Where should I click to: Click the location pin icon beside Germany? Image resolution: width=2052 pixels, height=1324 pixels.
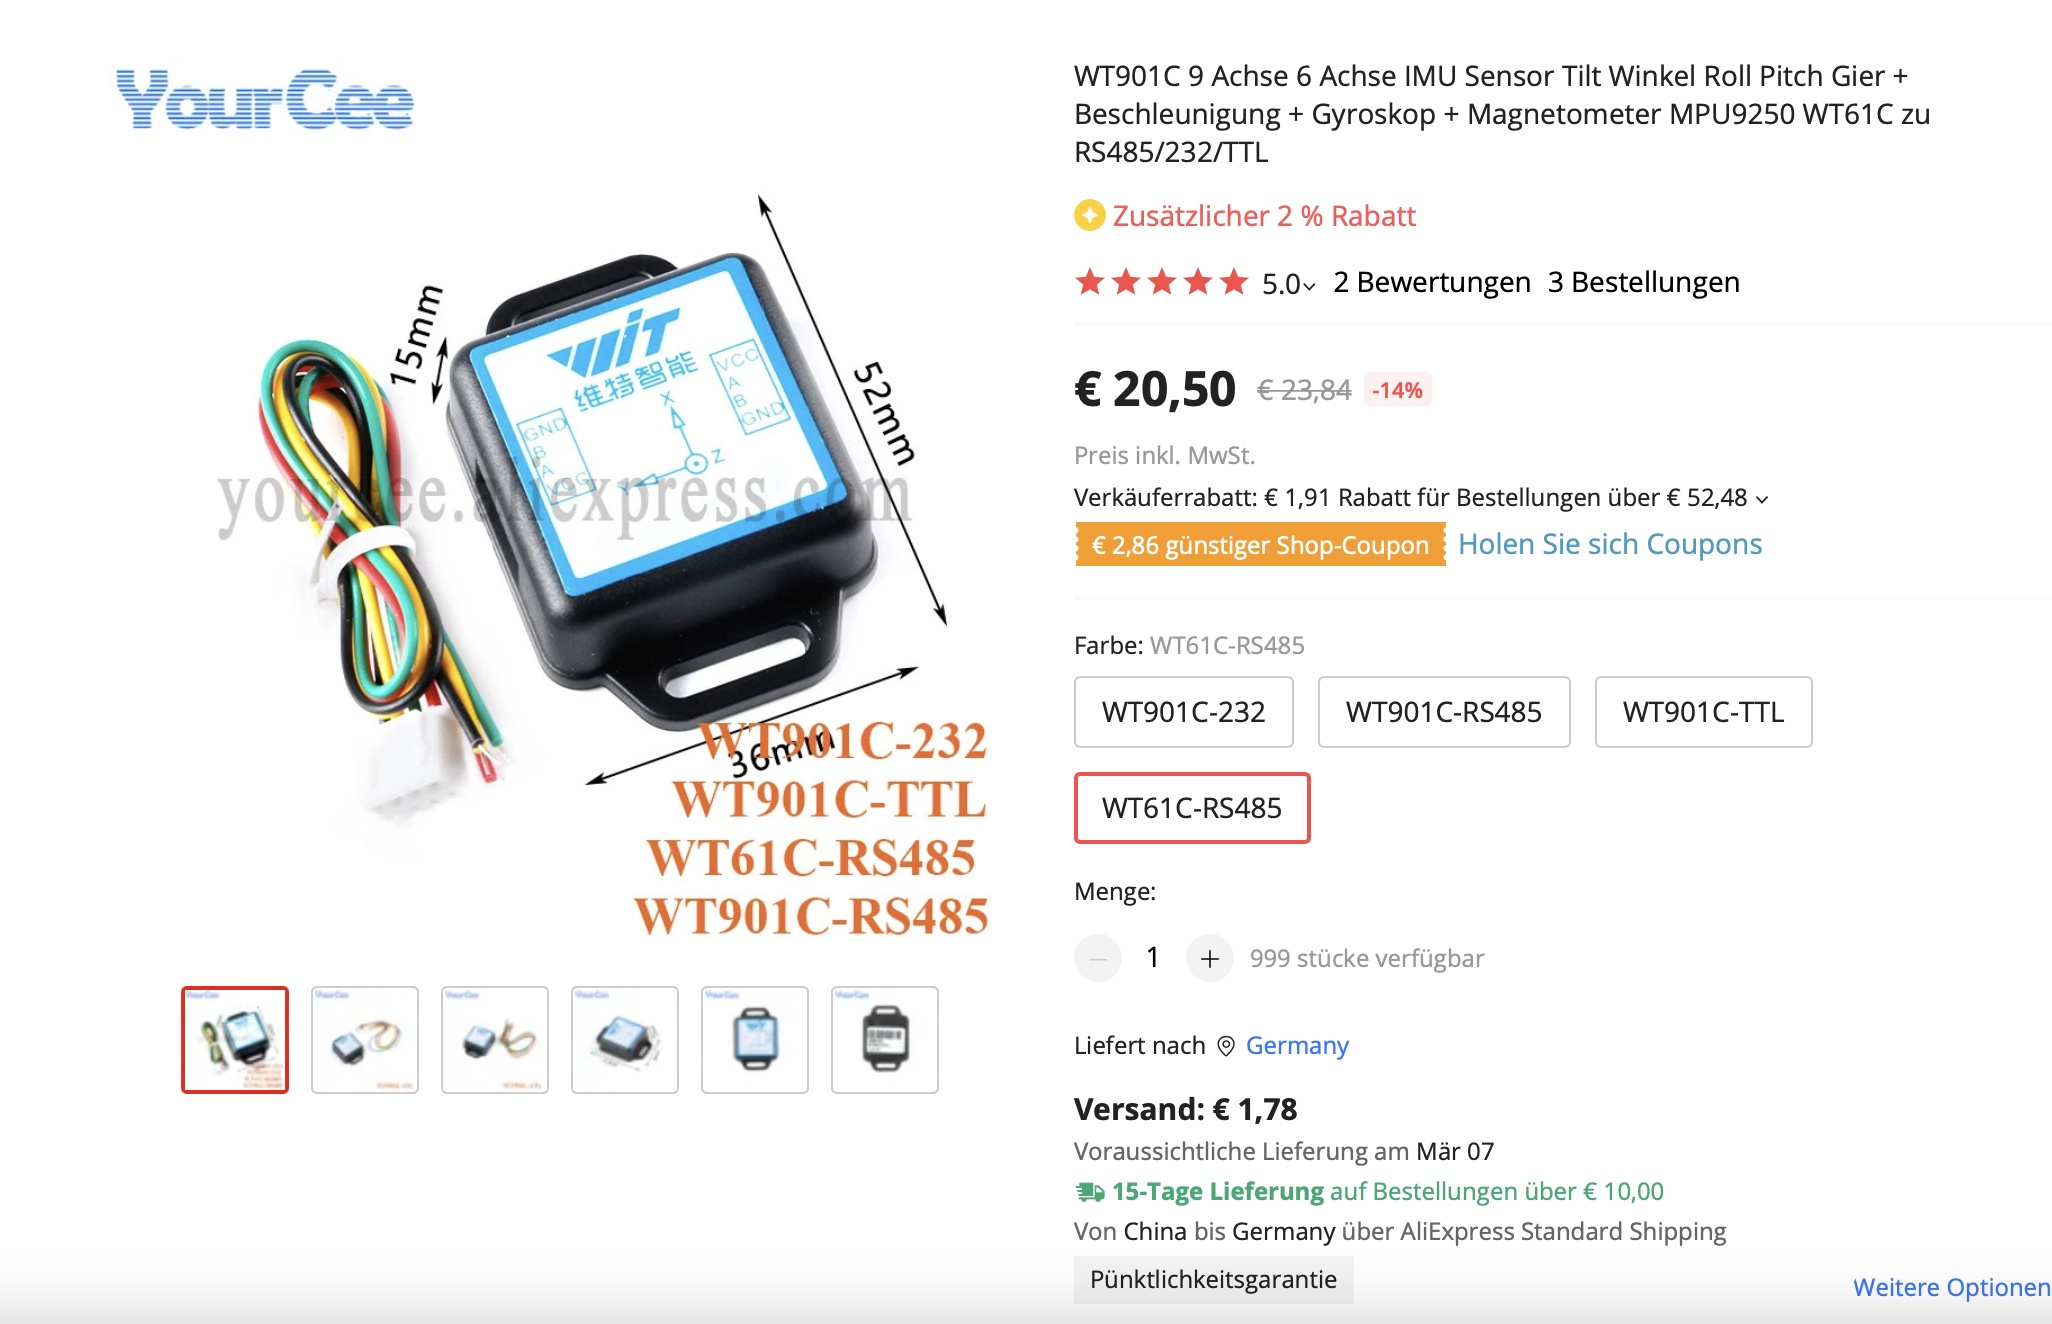(1225, 1046)
